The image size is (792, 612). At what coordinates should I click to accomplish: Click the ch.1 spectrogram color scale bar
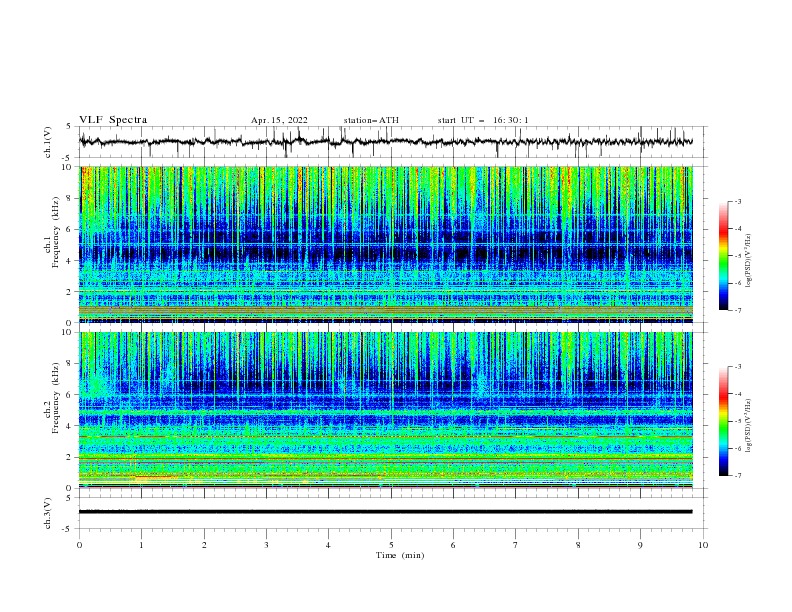724,256
